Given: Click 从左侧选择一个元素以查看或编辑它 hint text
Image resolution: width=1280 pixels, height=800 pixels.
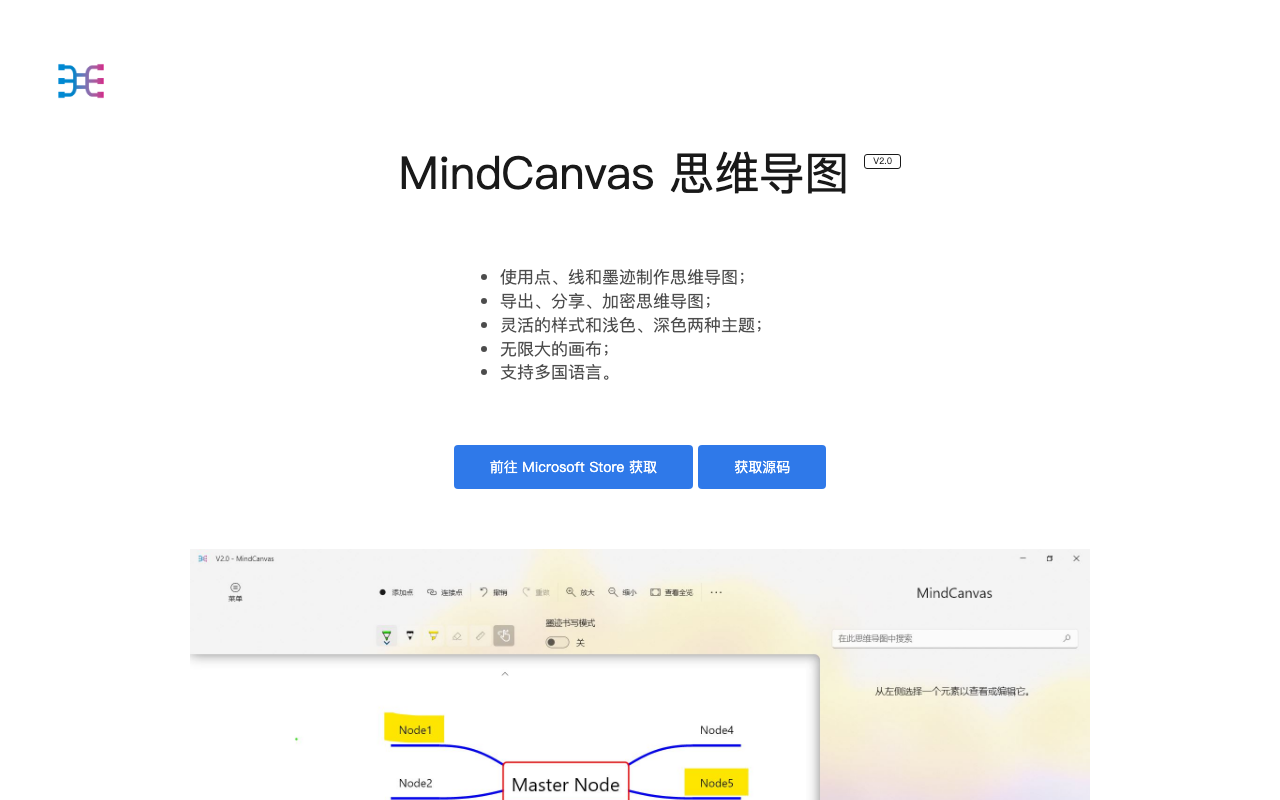Looking at the screenshot, I should click(x=953, y=691).
